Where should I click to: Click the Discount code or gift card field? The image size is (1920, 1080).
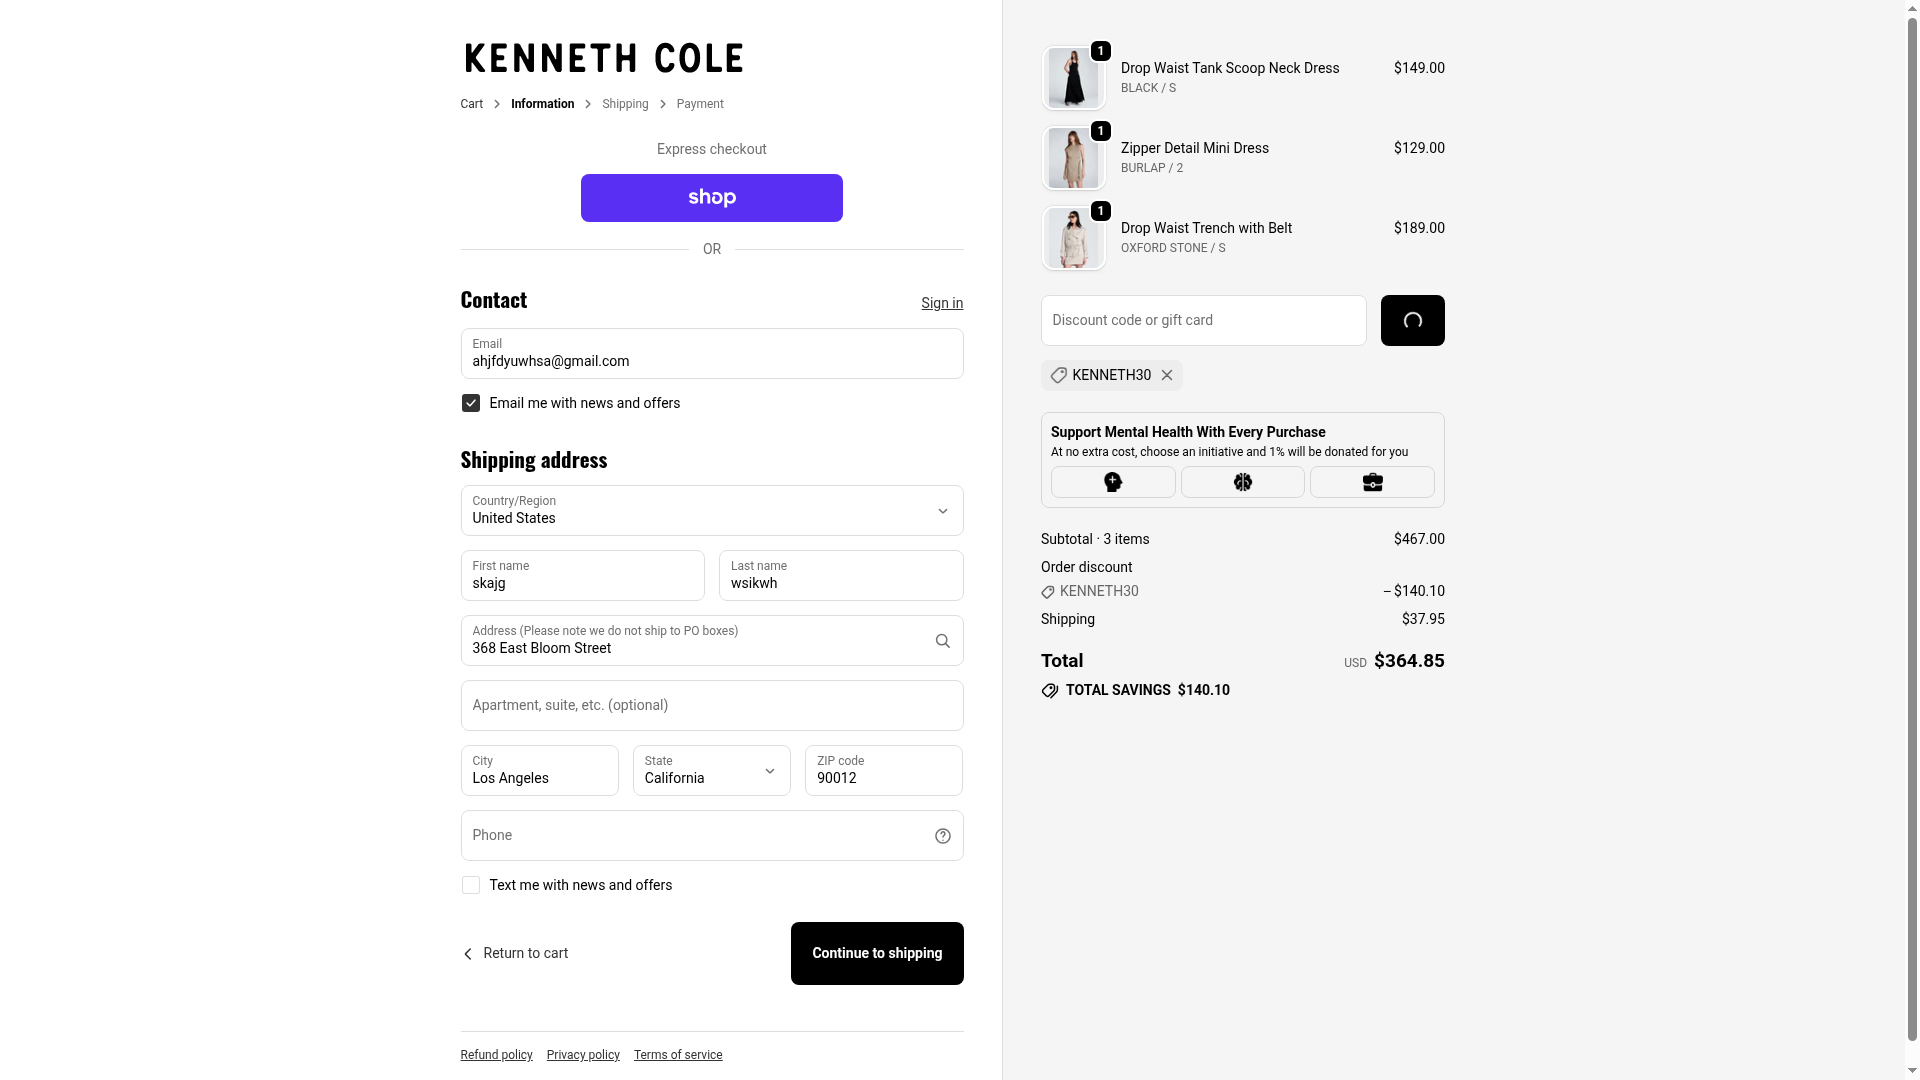pyautogui.click(x=1203, y=320)
